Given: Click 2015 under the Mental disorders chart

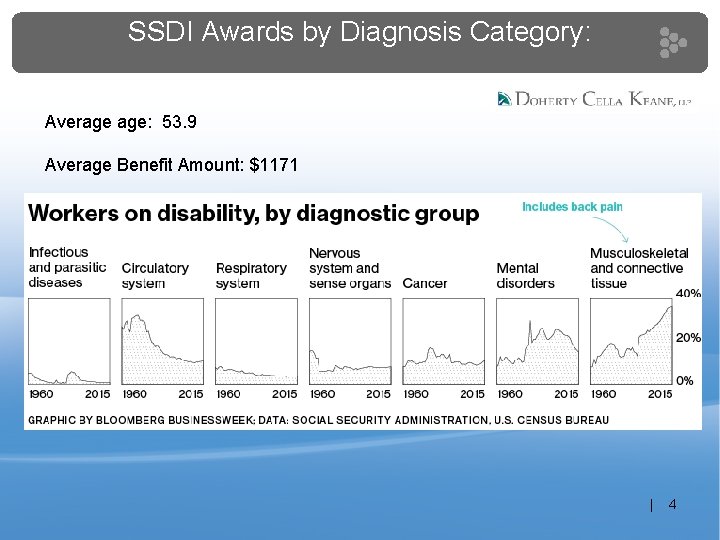Looking at the screenshot, I should [566, 394].
